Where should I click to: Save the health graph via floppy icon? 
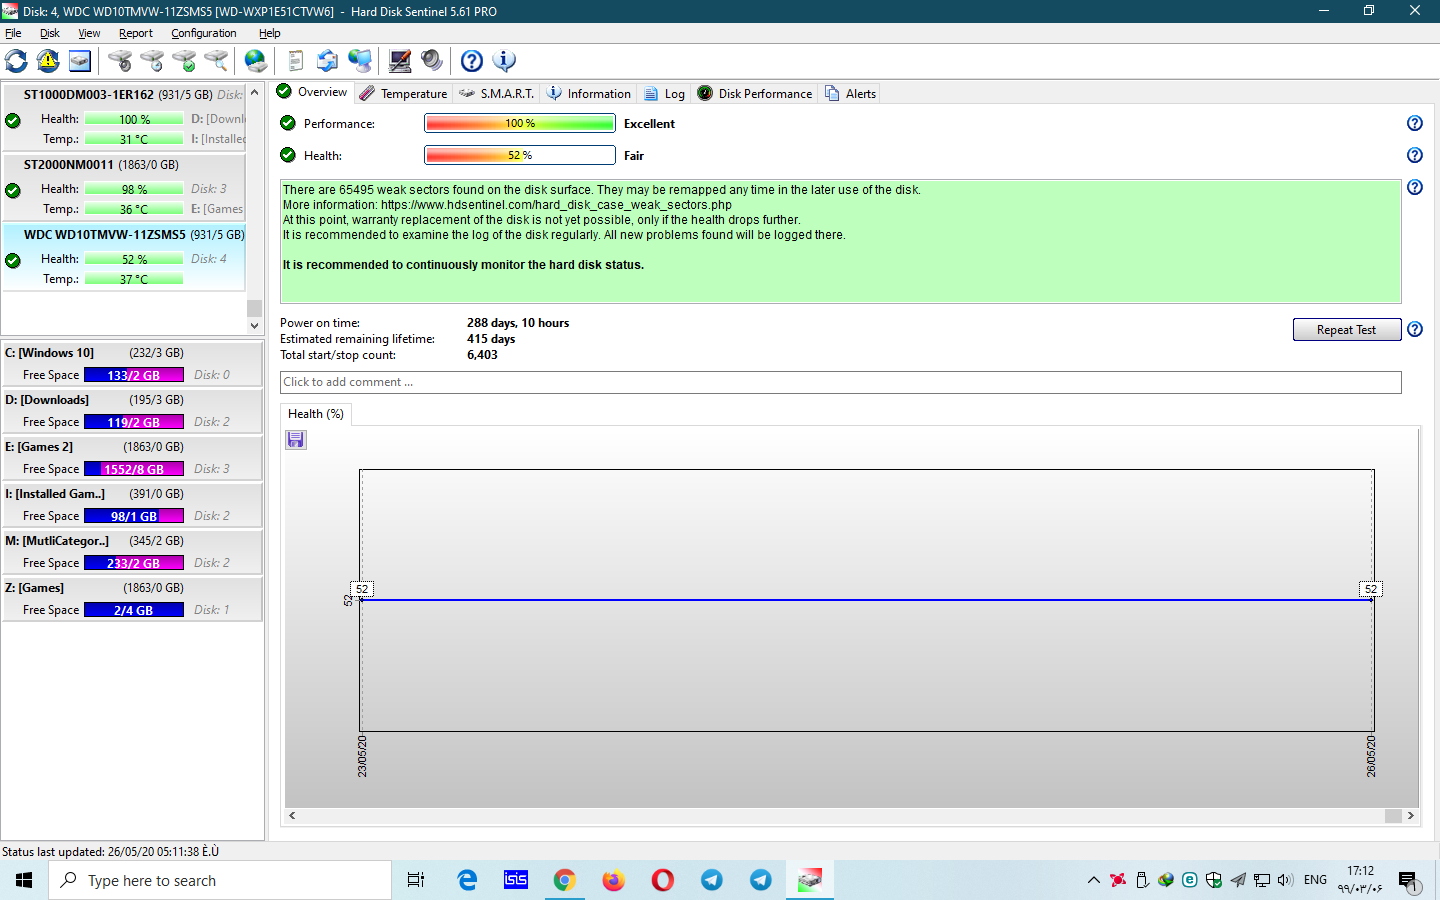tap(296, 440)
